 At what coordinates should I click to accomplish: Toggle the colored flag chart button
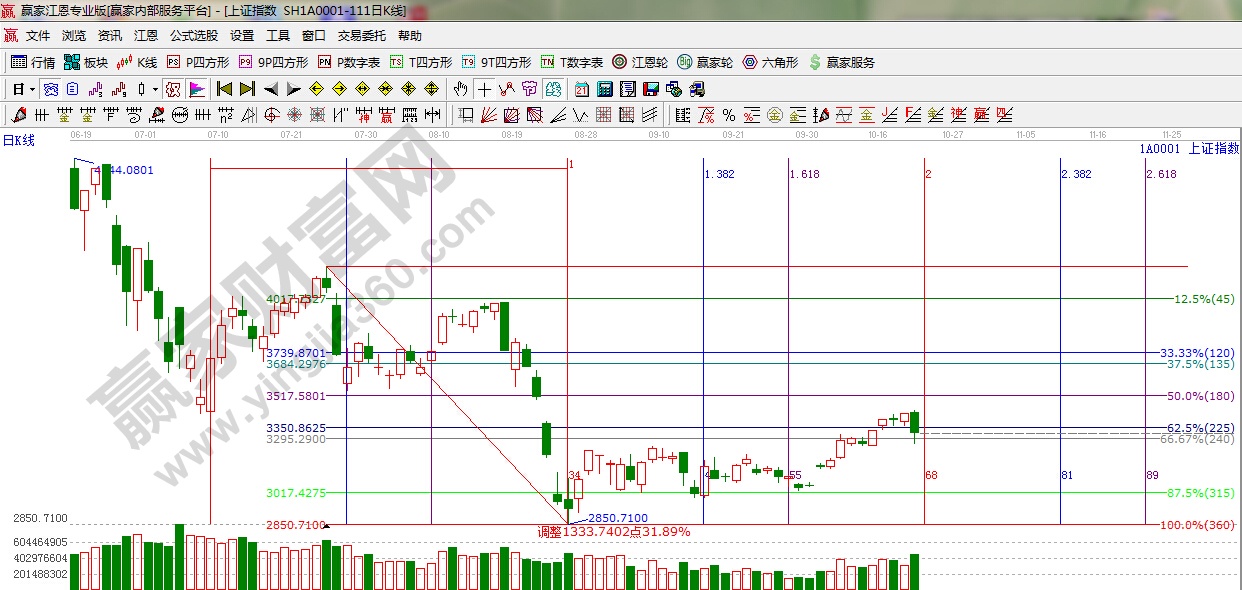click(x=196, y=89)
